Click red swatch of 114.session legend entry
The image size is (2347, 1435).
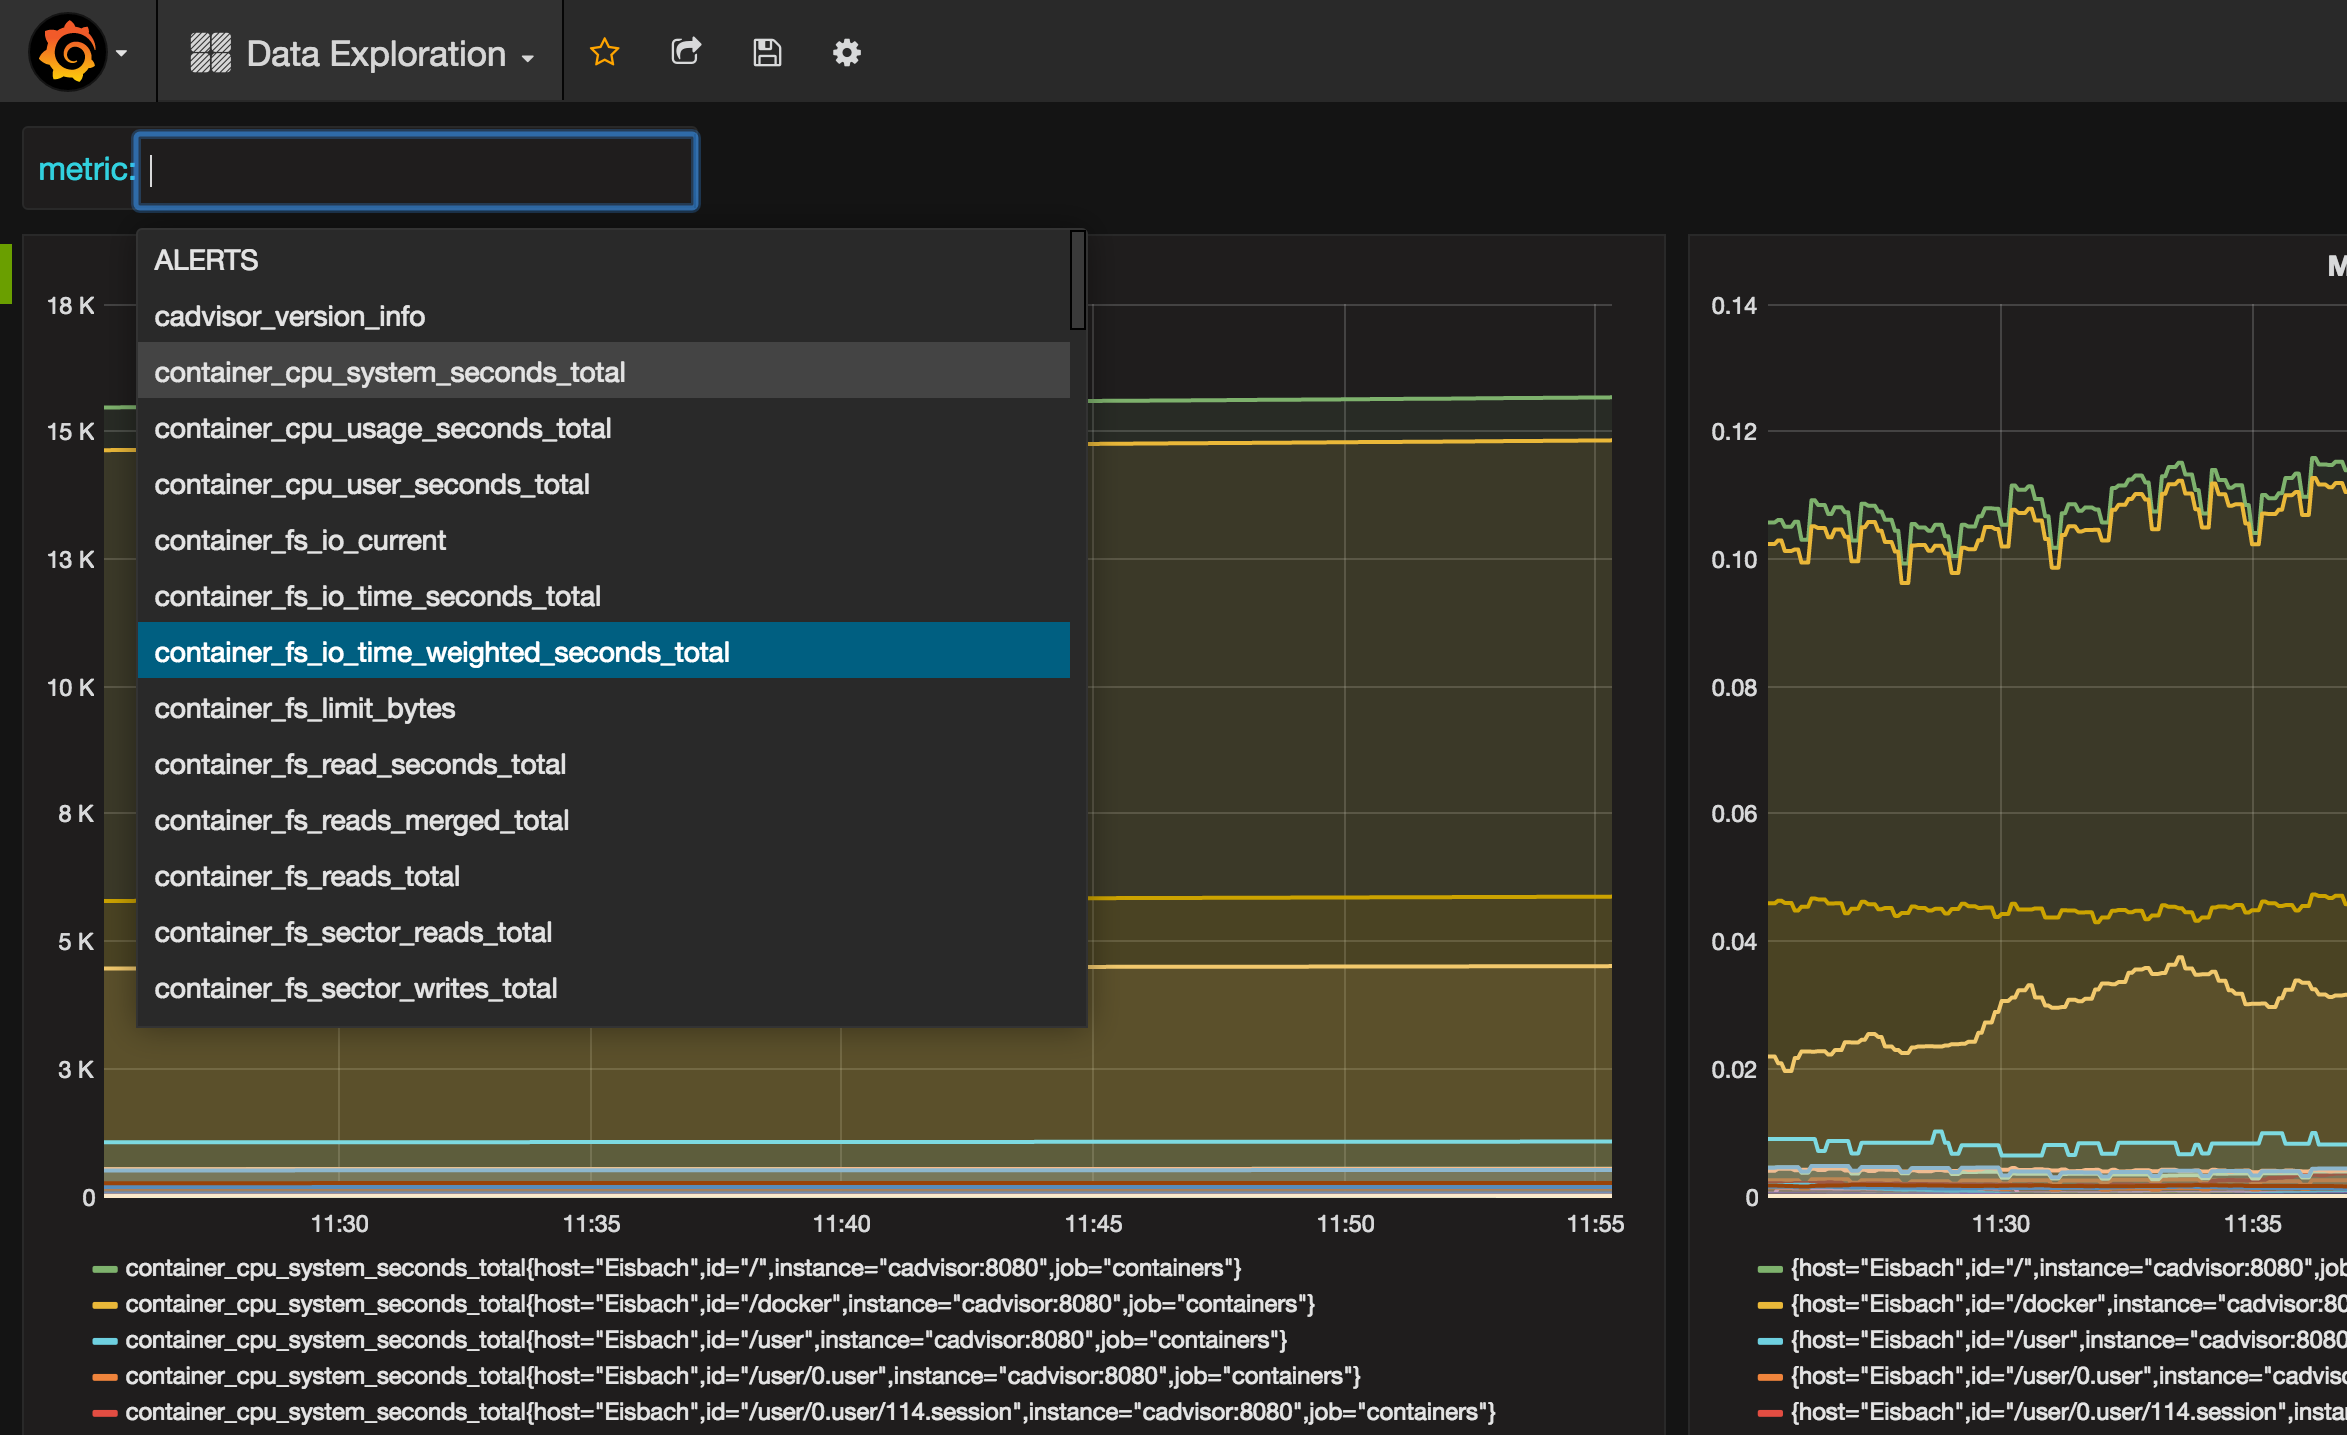(x=105, y=1413)
